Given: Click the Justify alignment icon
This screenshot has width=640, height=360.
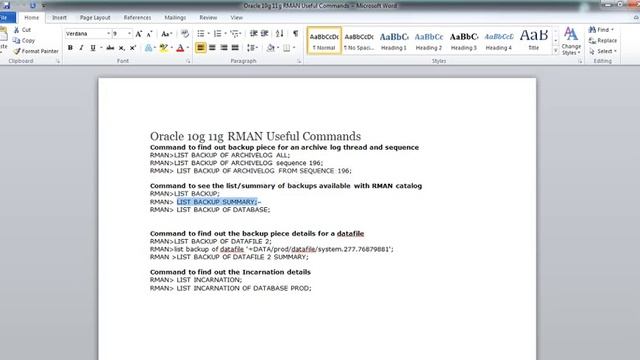Looking at the screenshot, I should pyautogui.click(x=235, y=48).
